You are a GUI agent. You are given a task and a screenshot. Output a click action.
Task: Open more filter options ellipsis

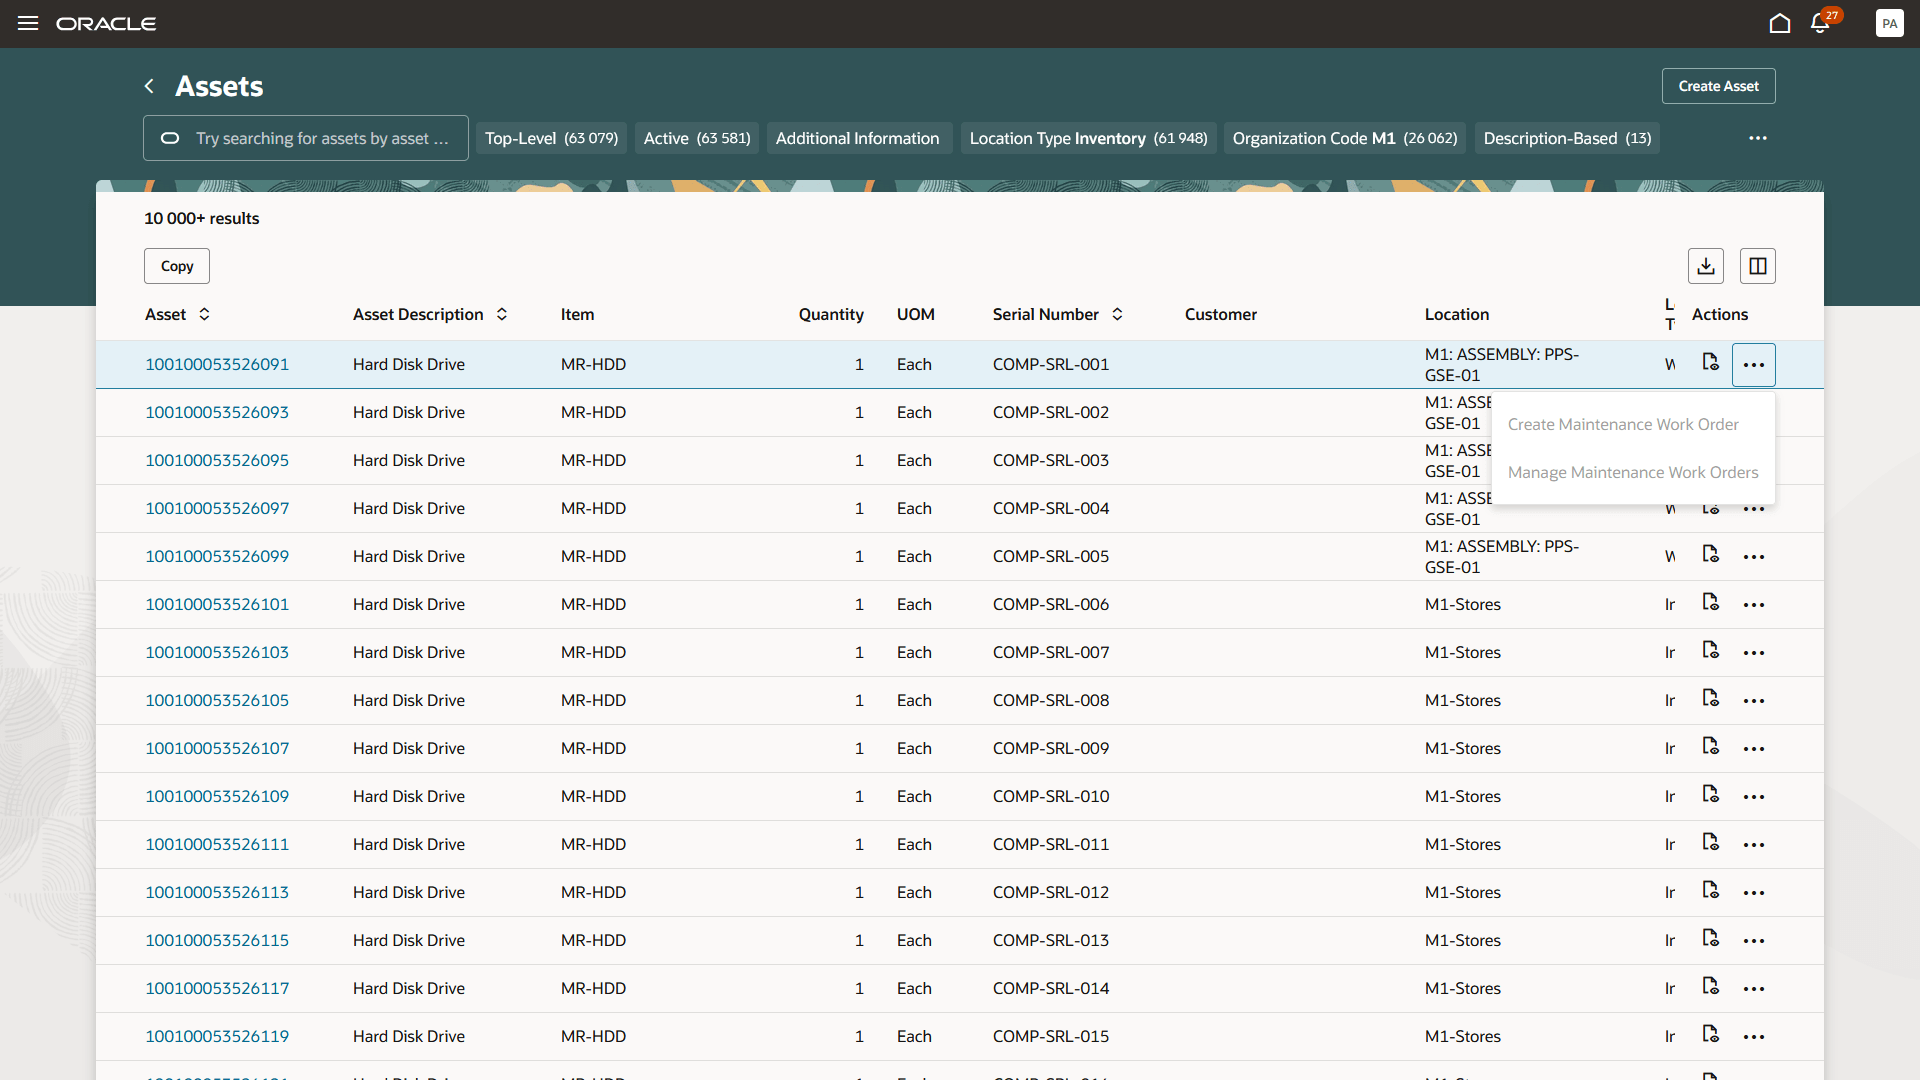(x=1758, y=138)
